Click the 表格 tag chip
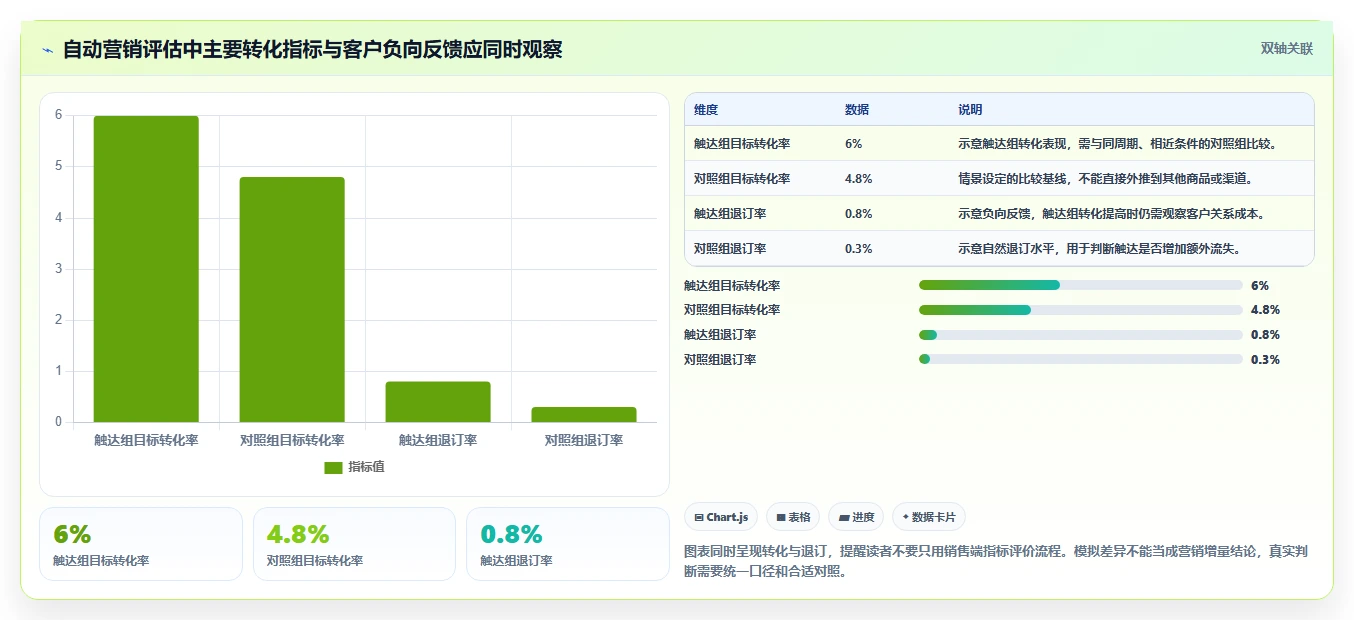Image resolution: width=1354 pixels, height=620 pixels. click(792, 517)
